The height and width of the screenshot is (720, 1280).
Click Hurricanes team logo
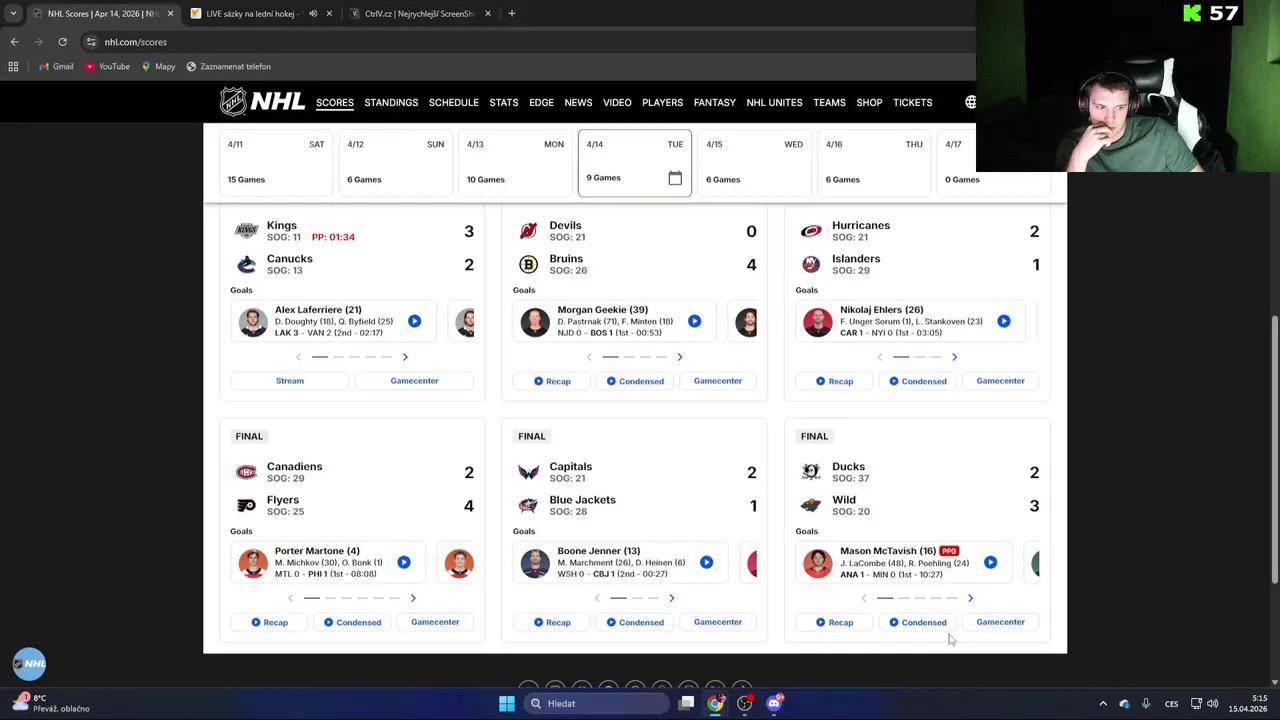811,231
